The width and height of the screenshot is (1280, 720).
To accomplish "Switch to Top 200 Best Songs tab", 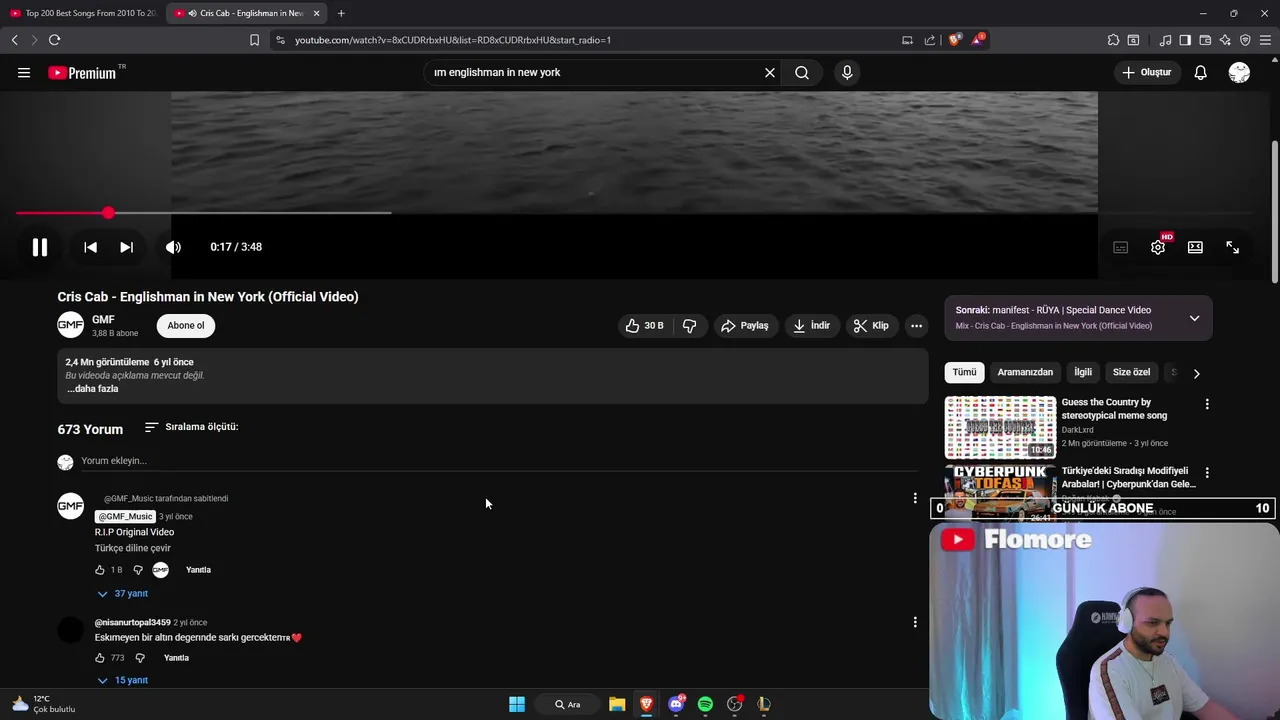I will click(82, 13).
